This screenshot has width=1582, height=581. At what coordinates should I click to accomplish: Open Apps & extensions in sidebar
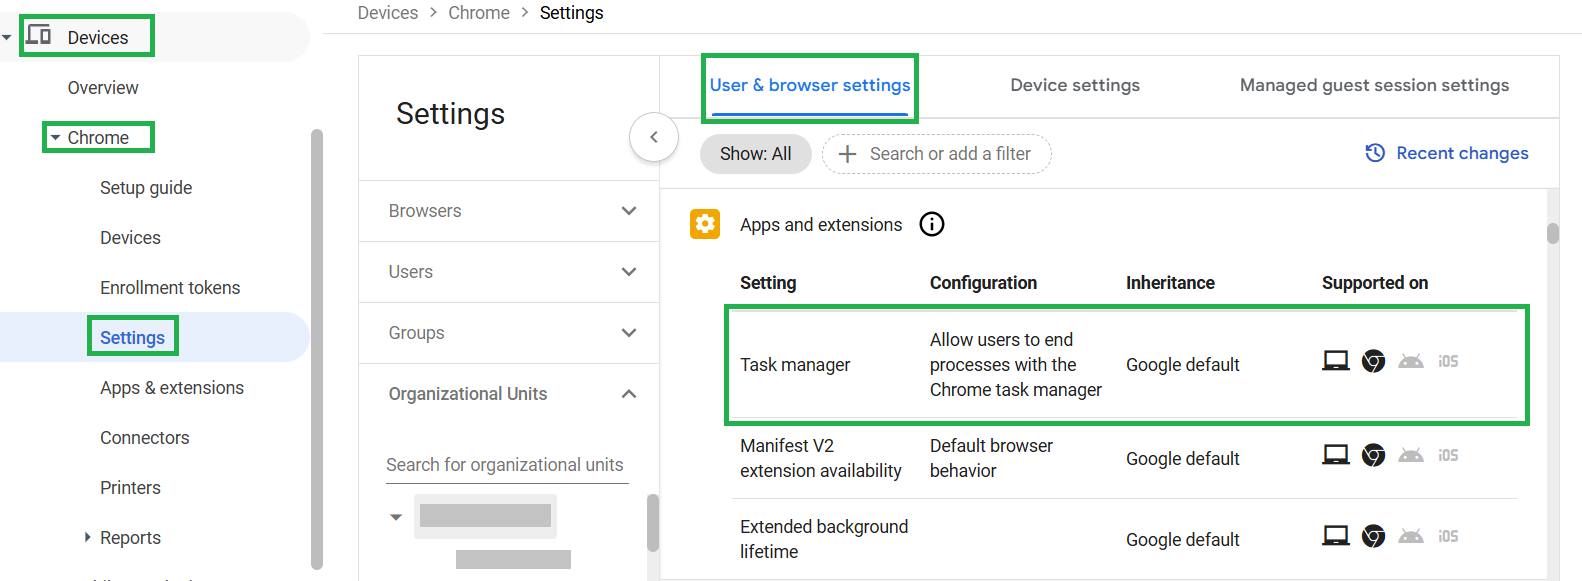click(x=172, y=388)
